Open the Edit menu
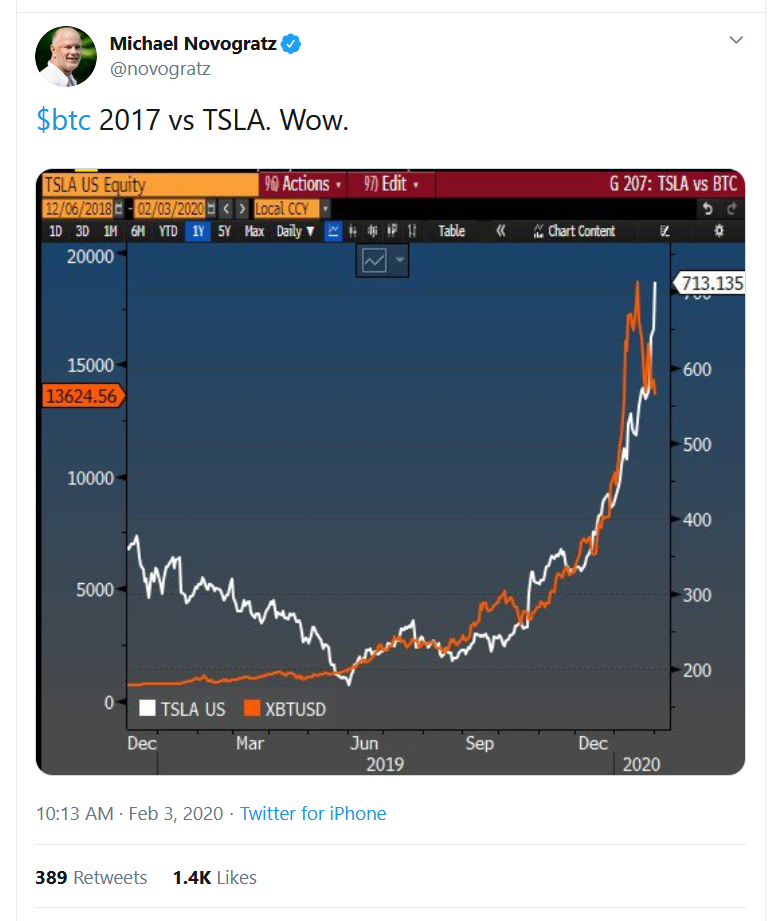 [x=390, y=185]
